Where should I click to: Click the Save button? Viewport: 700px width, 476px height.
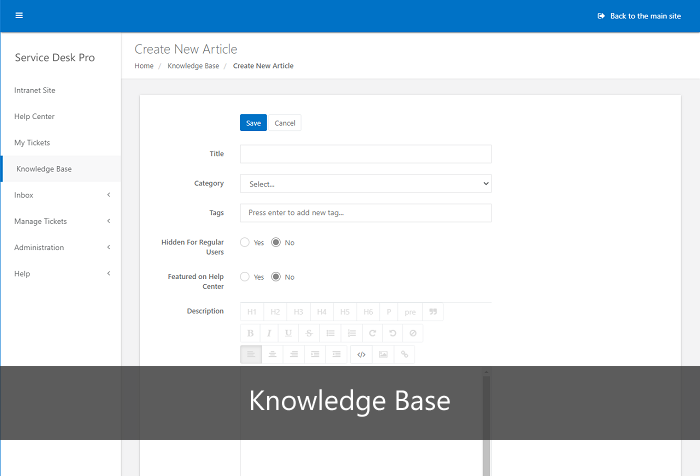point(253,123)
